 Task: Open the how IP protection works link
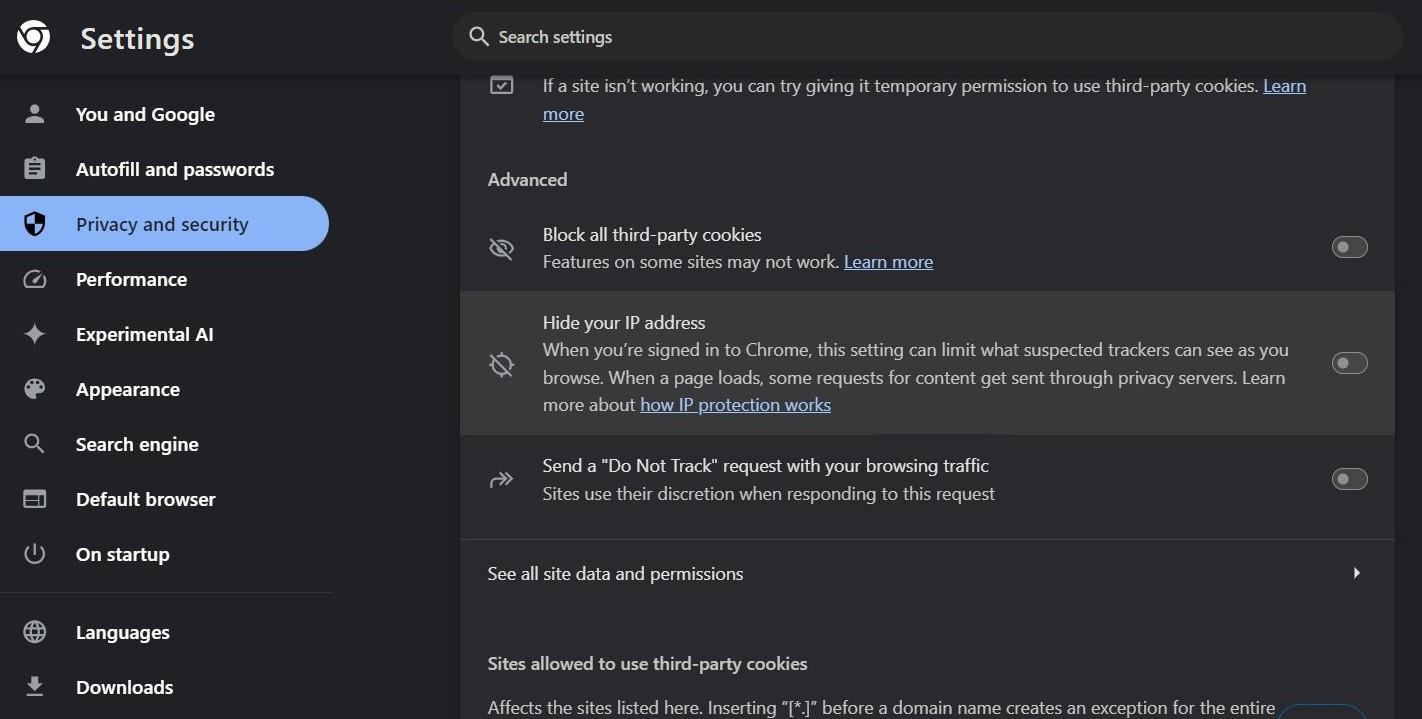[735, 405]
